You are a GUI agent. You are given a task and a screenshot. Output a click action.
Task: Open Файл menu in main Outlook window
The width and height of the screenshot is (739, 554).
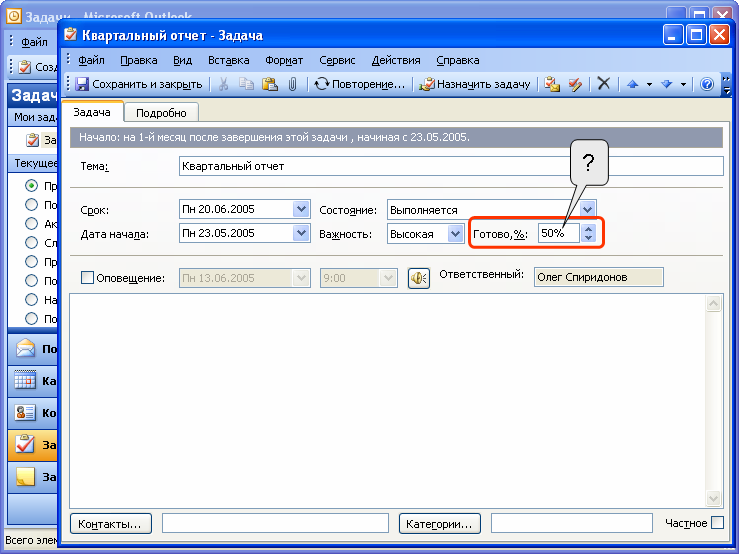point(34,42)
